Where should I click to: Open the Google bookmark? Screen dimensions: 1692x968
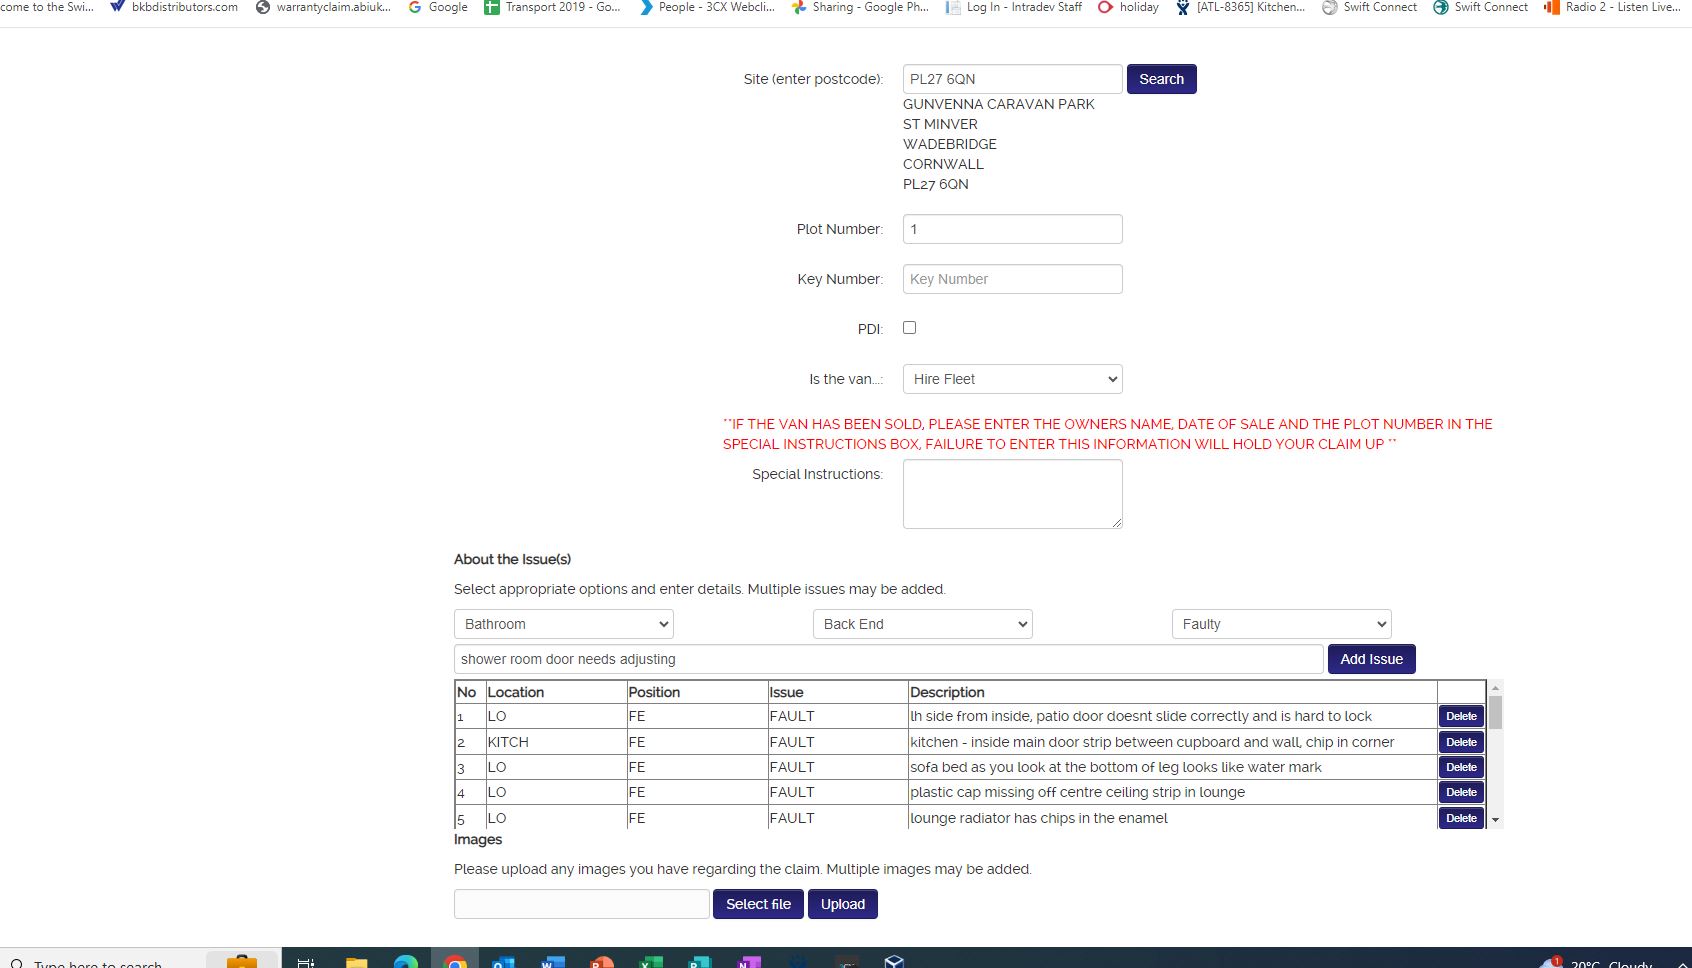437,7
